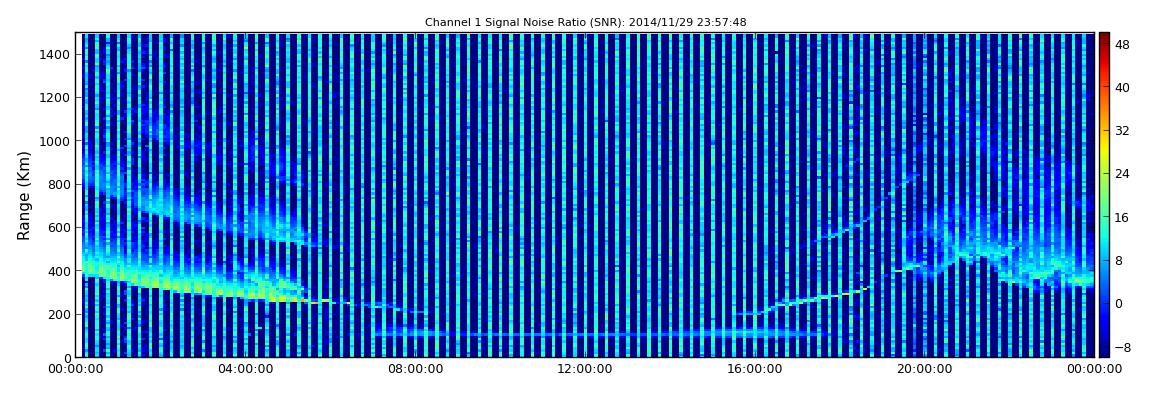Click the plot title showing 2014/11/29 23:57:48

coord(585,23)
